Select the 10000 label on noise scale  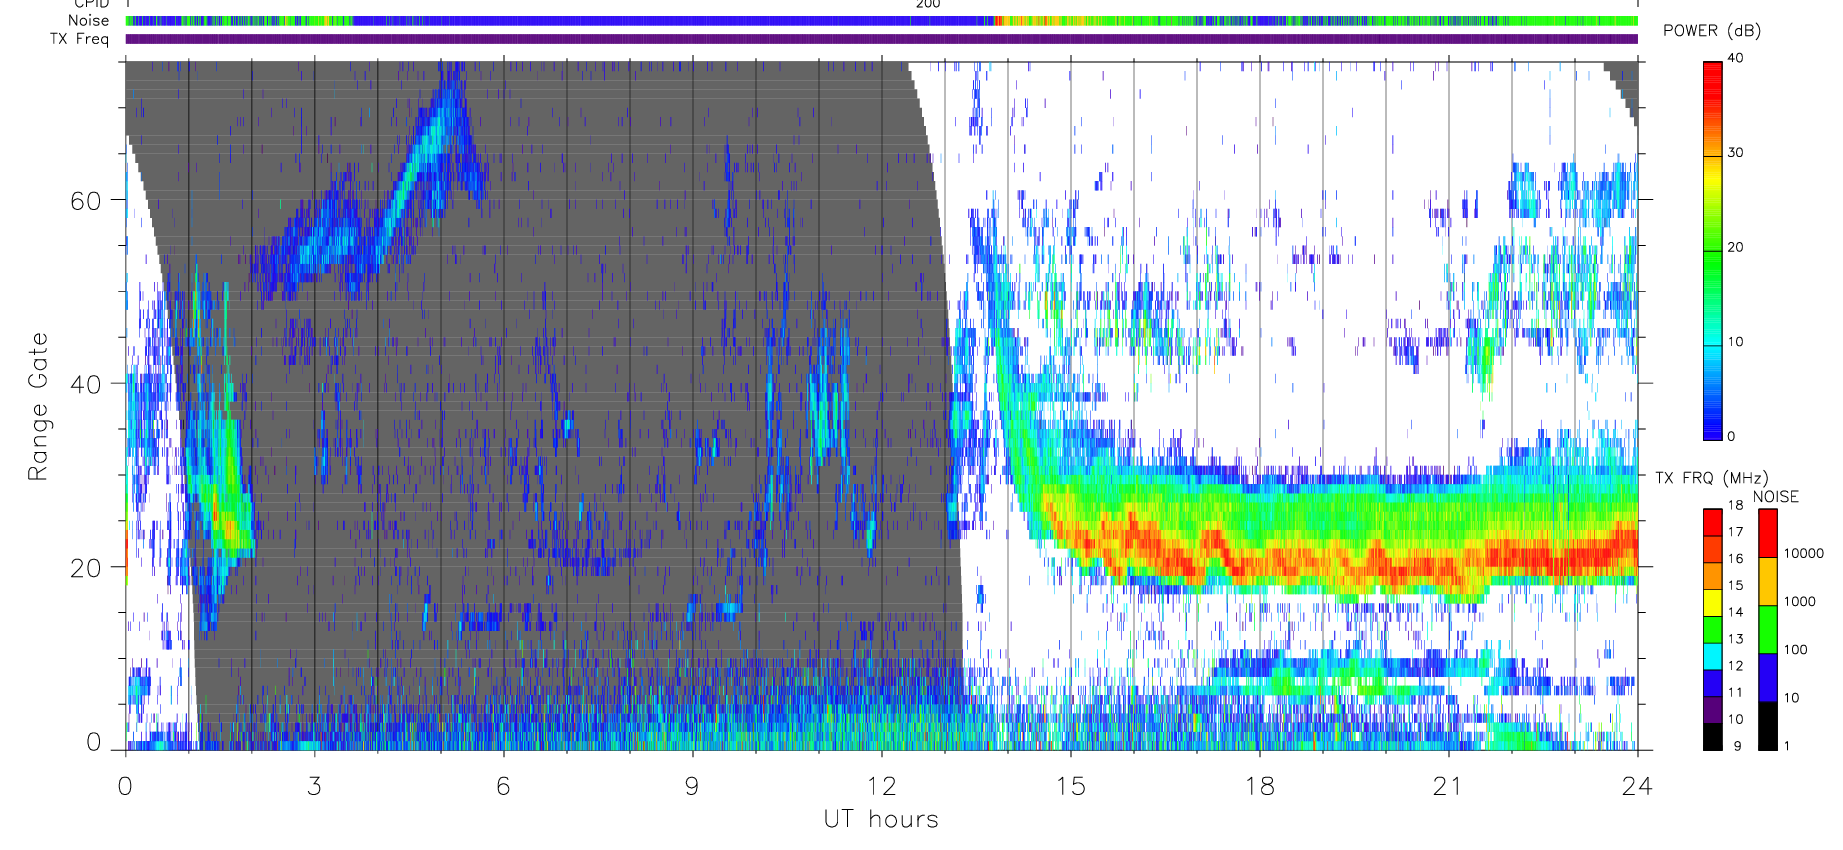pyautogui.click(x=1804, y=553)
